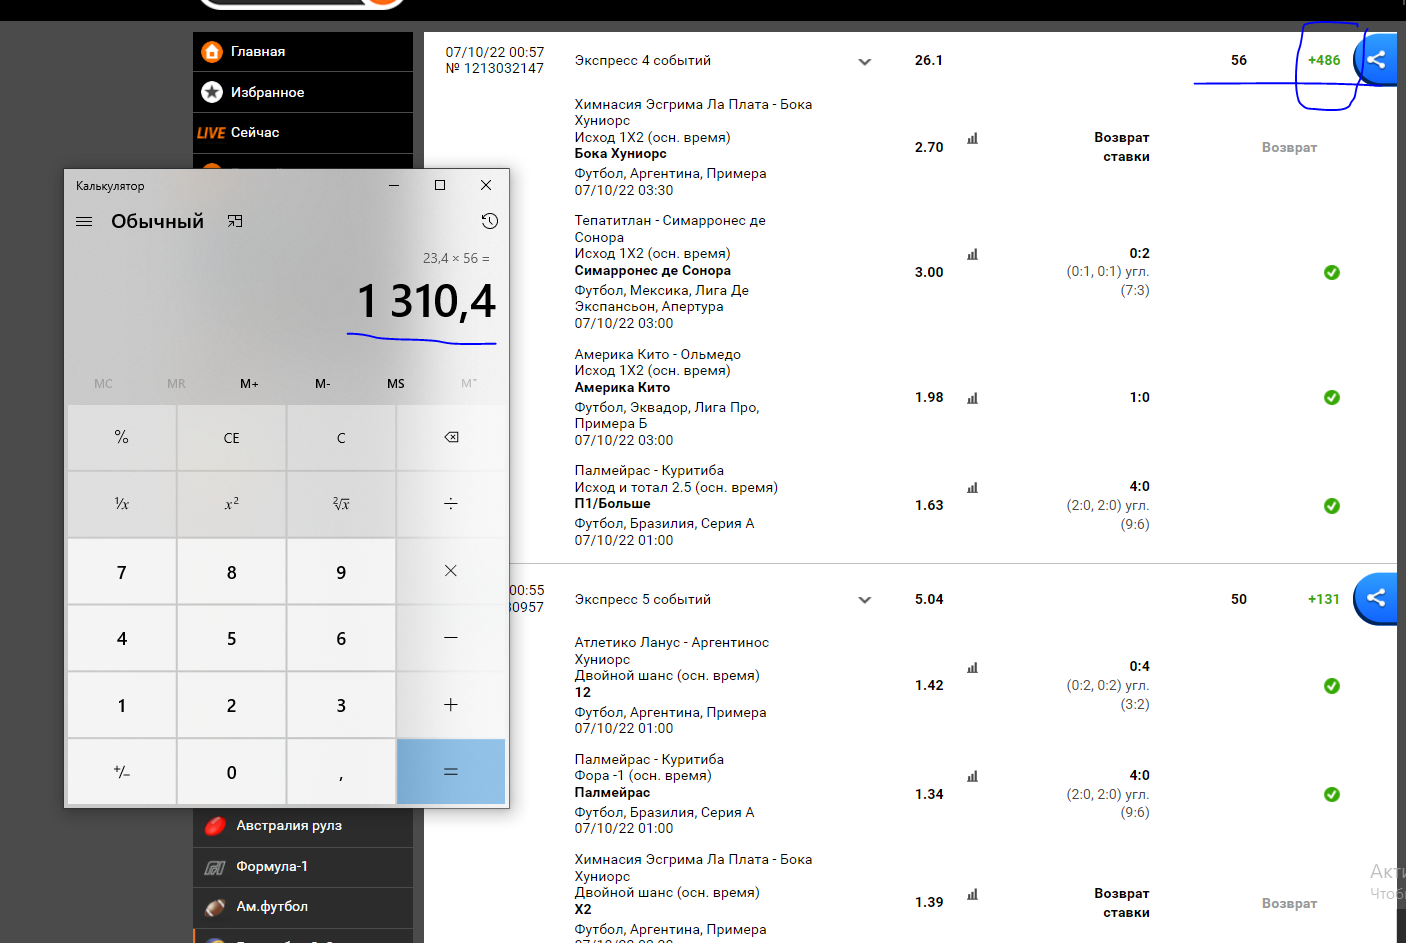Click the MS memory store button
Viewport: 1406px width, 943px height.
tap(396, 384)
